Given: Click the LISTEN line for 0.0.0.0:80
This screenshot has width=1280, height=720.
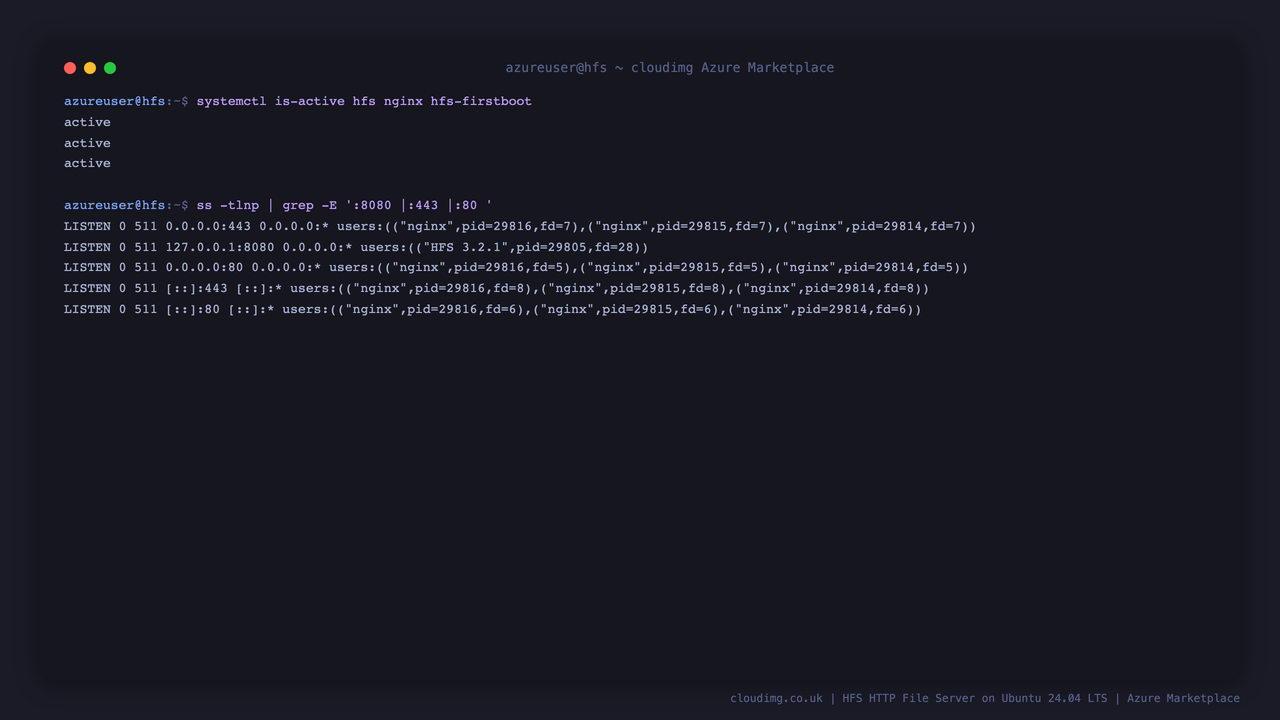Looking at the screenshot, I should (x=516, y=267).
